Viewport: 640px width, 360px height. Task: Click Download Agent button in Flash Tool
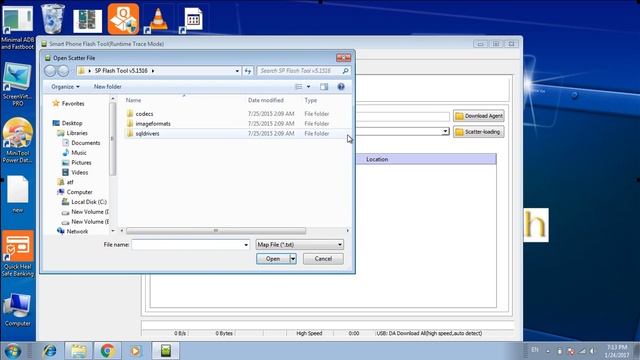tap(479, 116)
